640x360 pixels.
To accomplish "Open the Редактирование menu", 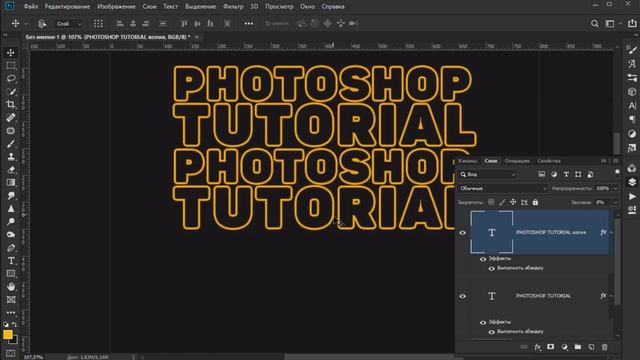I will click(67, 7).
